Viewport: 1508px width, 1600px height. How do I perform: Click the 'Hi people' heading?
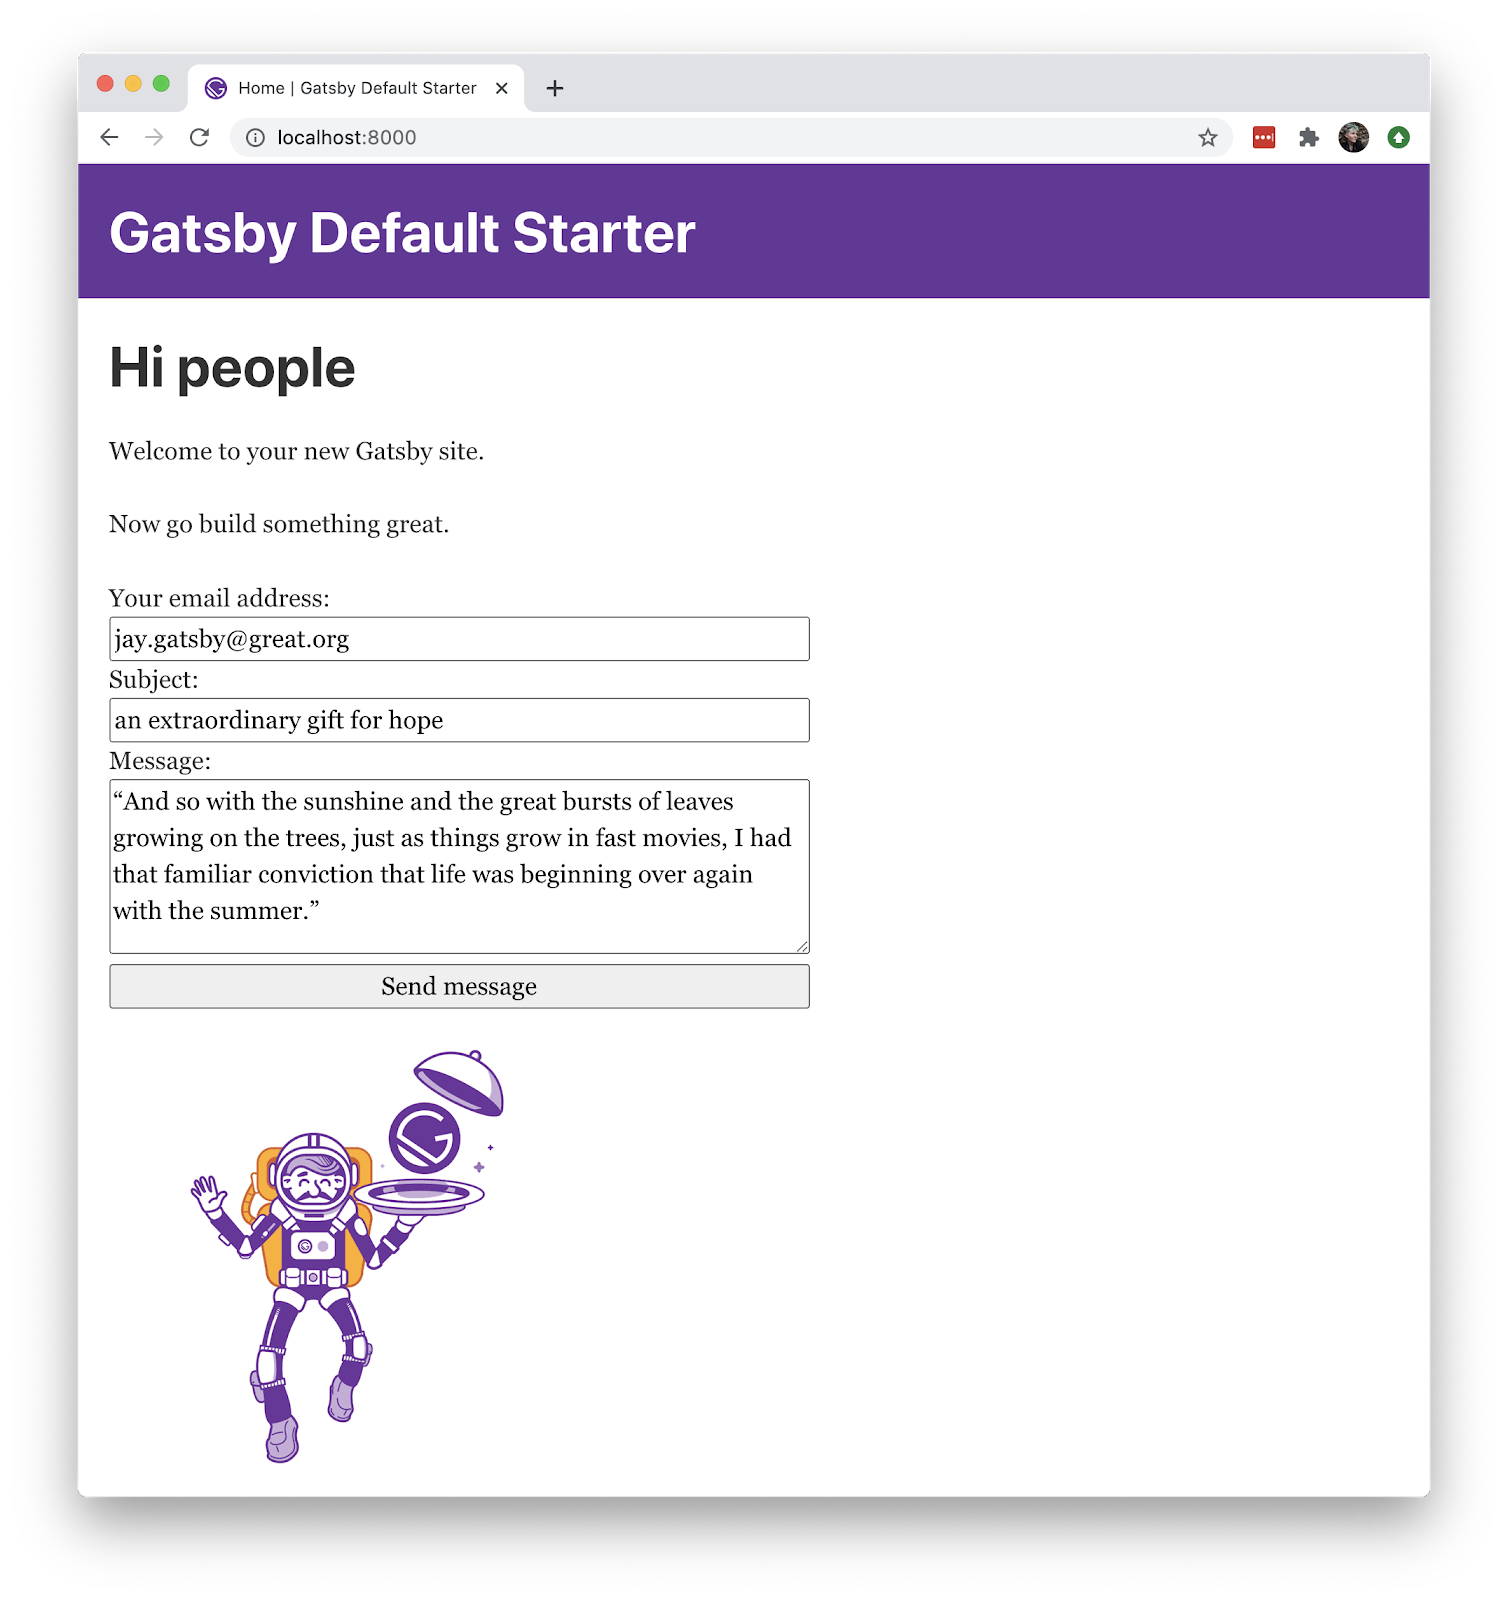(232, 368)
